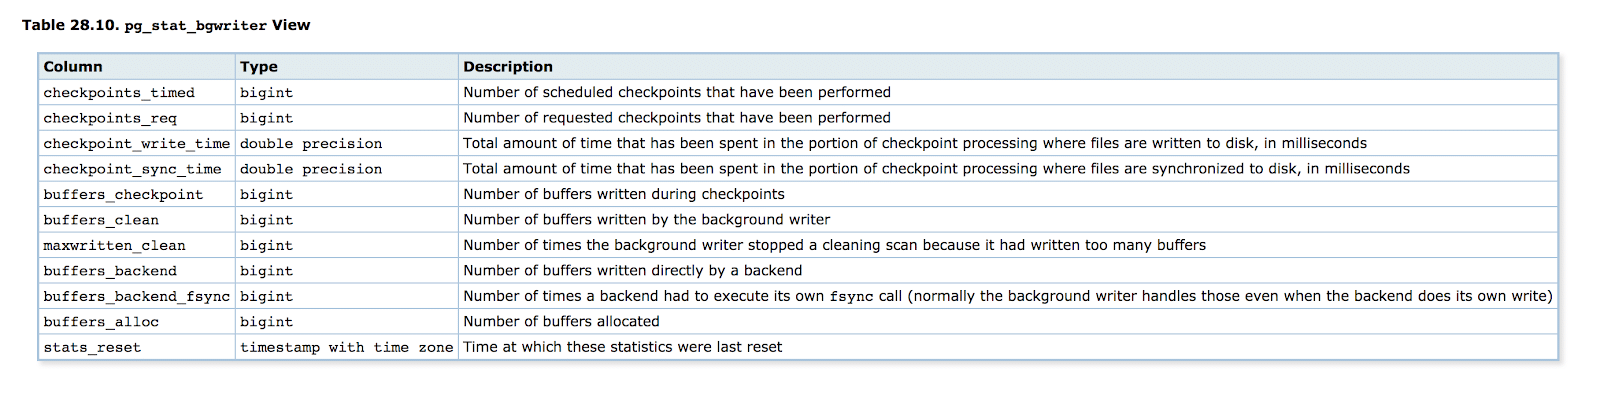Screen dimensions: 1600x397
Task: Select the checkpoints_req column name
Action: [x=110, y=118]
